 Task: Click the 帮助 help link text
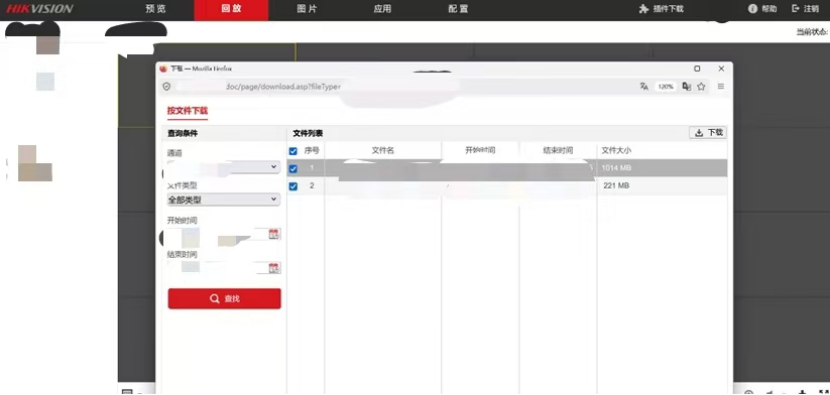pos(769,9)
